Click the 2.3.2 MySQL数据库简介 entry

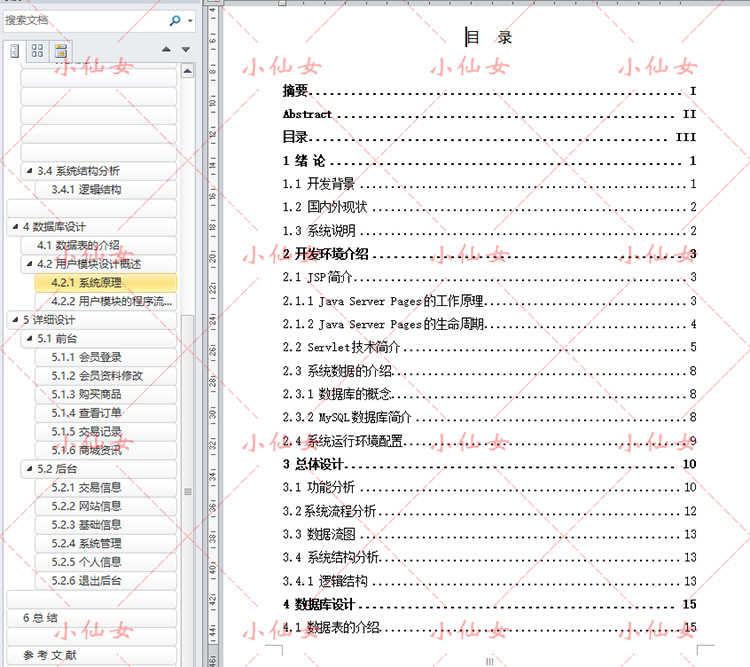click(x=489, y=417)
